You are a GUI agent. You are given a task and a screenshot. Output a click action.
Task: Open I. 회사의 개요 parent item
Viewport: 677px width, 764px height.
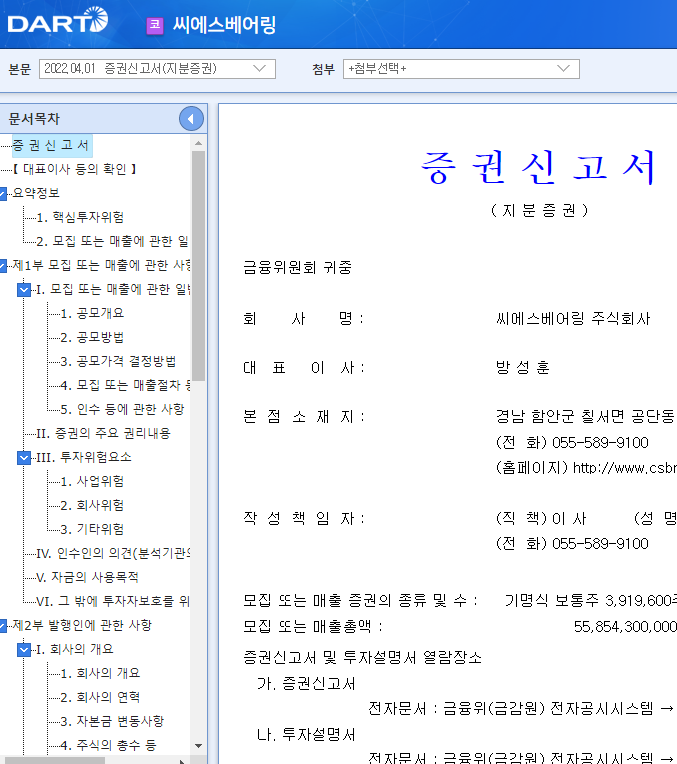tap(75, 649)
